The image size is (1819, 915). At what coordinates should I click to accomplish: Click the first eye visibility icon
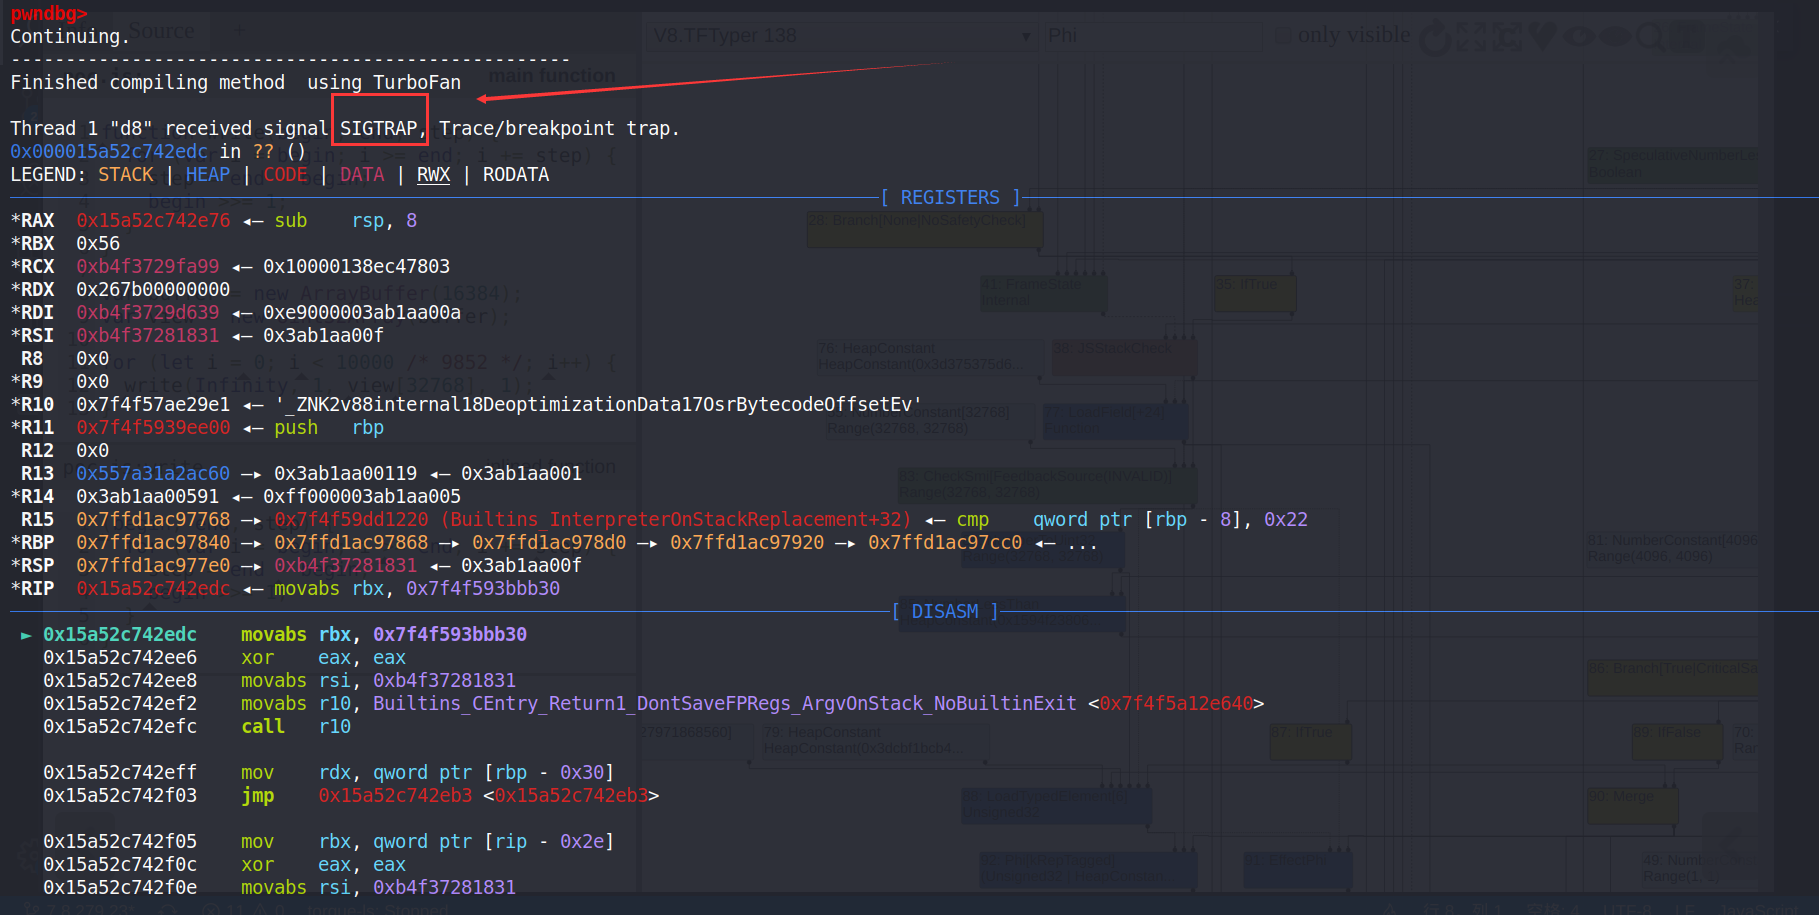coord(1578,37)
